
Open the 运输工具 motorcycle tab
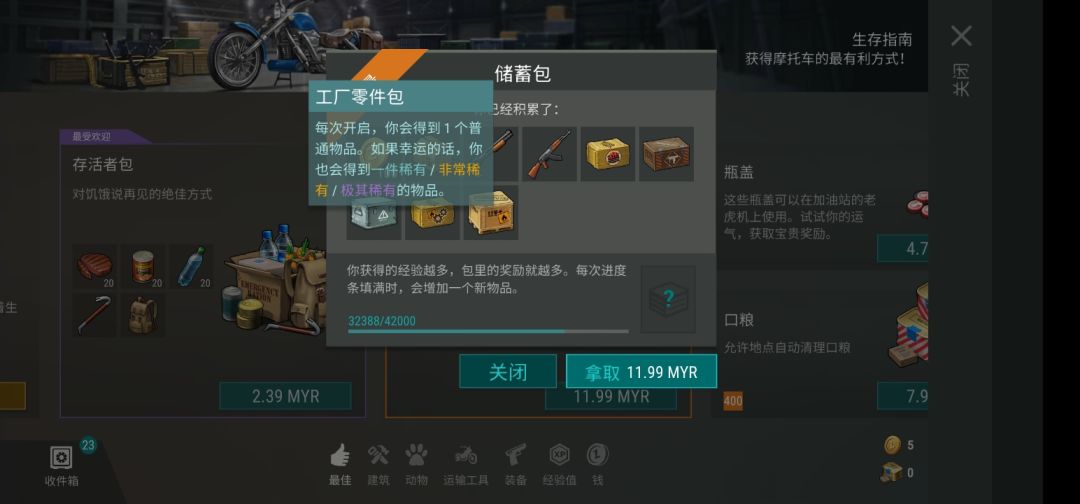(x=466, y=465)
